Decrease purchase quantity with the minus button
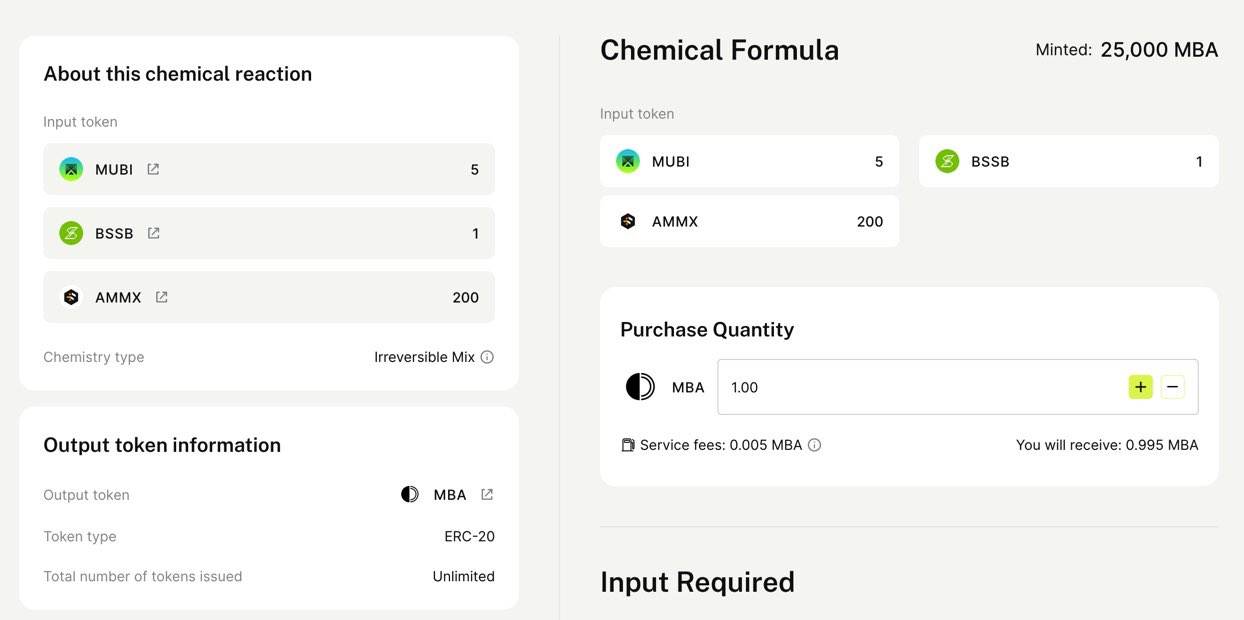This screenshot has width=1244, height=620. (x=1170, y=387)
